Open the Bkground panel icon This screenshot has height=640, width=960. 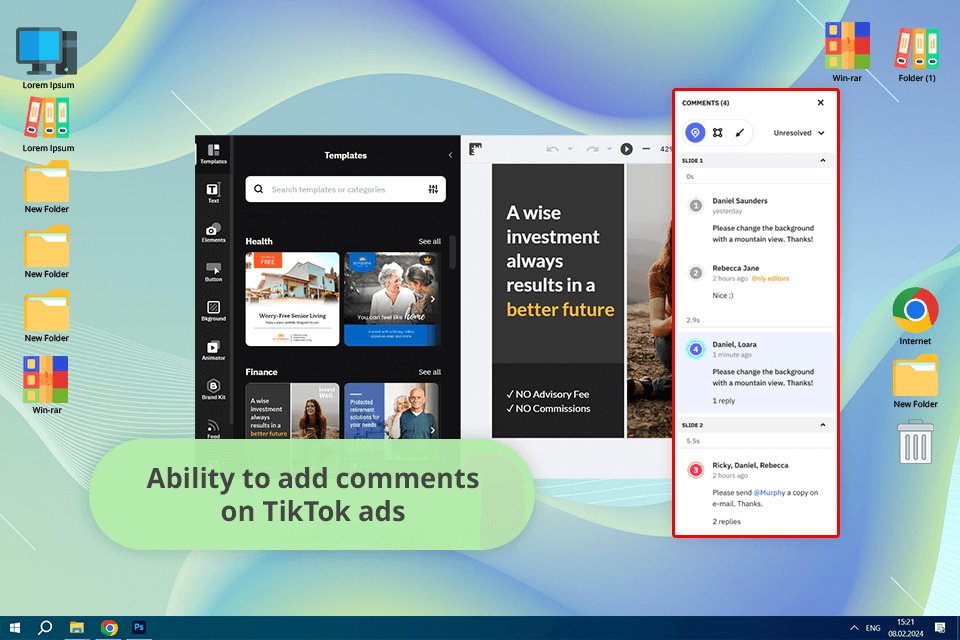click(x=213, y=310)
